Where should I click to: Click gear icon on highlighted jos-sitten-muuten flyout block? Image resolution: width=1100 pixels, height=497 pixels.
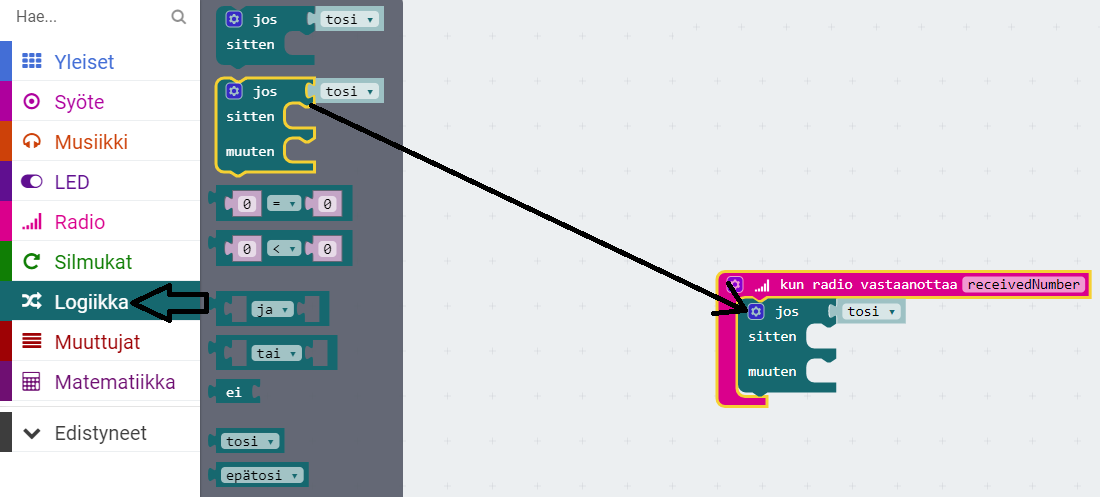coord(234,91)
